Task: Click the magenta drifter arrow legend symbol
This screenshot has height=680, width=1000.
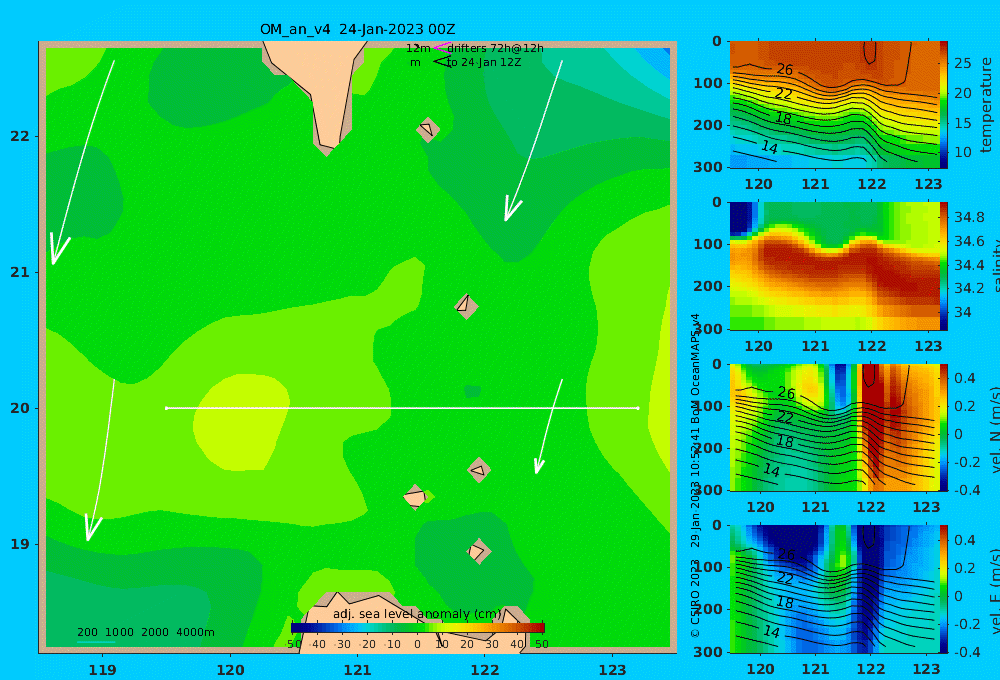Action: (x=441, y=48)
